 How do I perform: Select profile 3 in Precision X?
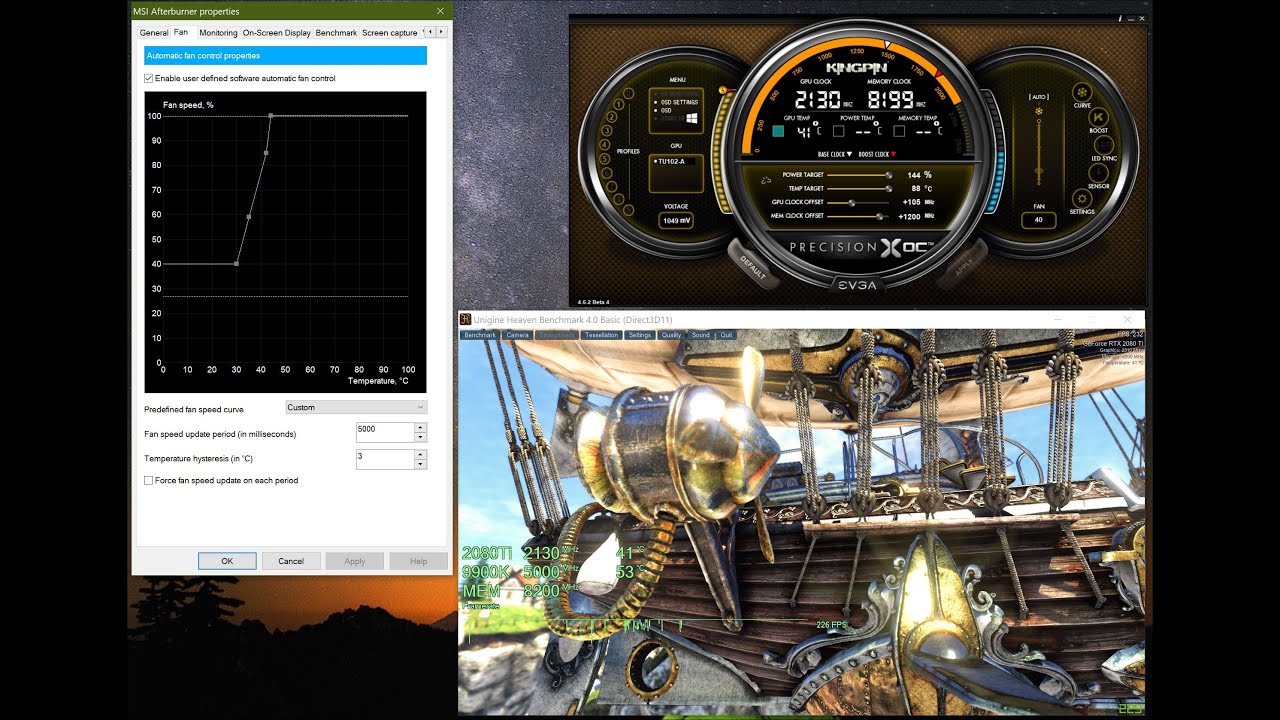[607, 131]
